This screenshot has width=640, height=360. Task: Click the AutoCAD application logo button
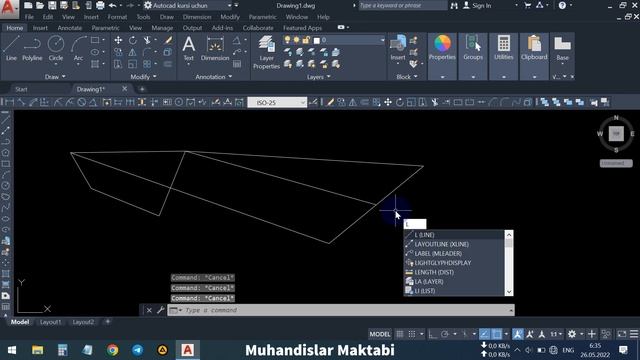[9, 8]
